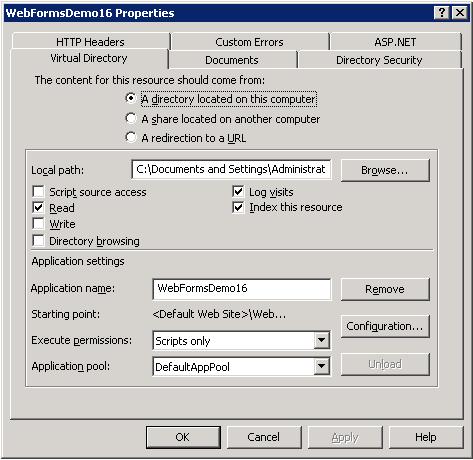Click in the Application name field

(x=242, y=289)
